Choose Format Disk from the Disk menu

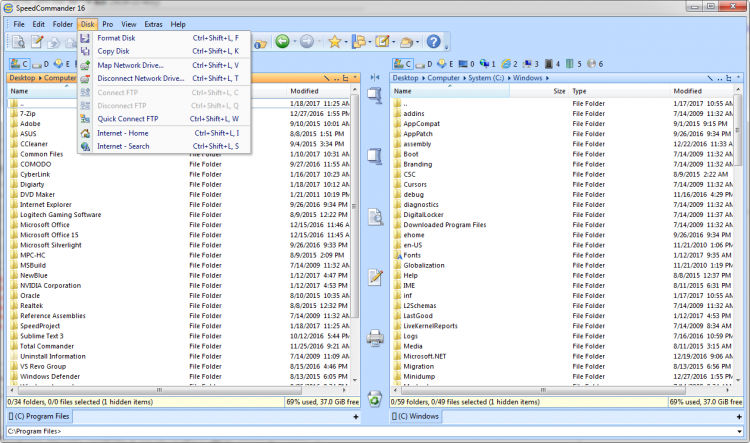[165, 38]
